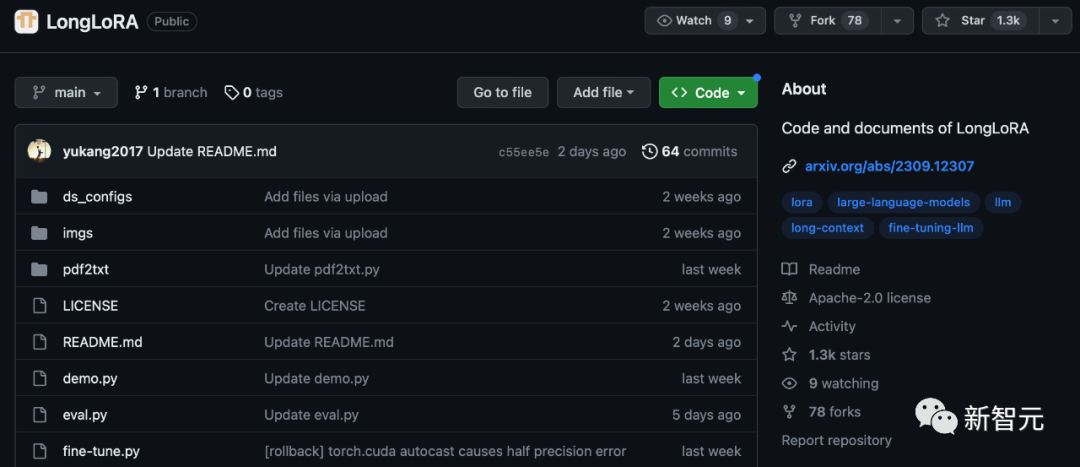Expand the green Code dropdown
This screenshot has height=467, width=1080.
[708, 93]
